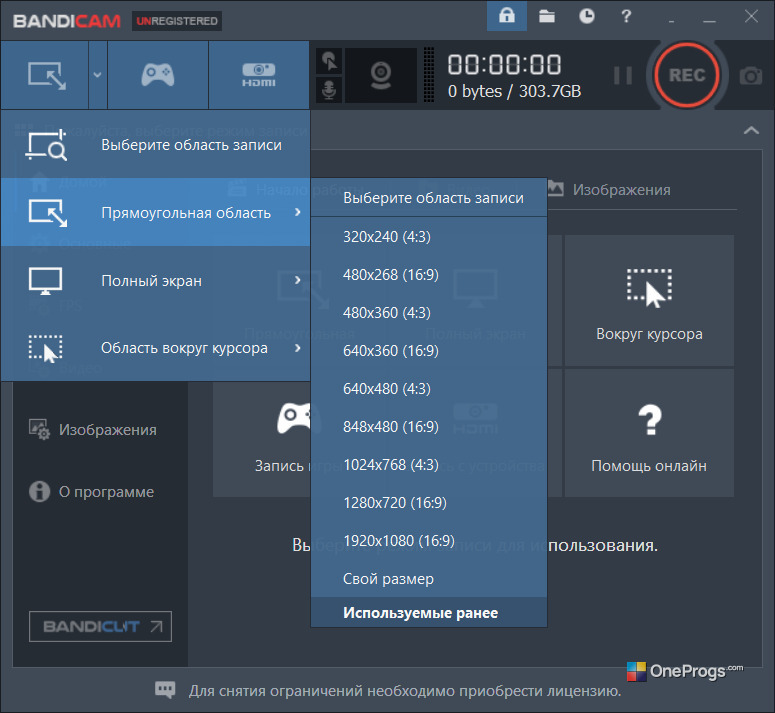Expand the "Область вокруг курсора" submenu arrow
Viewport: 775px width, 713px height.
(298, 348)
